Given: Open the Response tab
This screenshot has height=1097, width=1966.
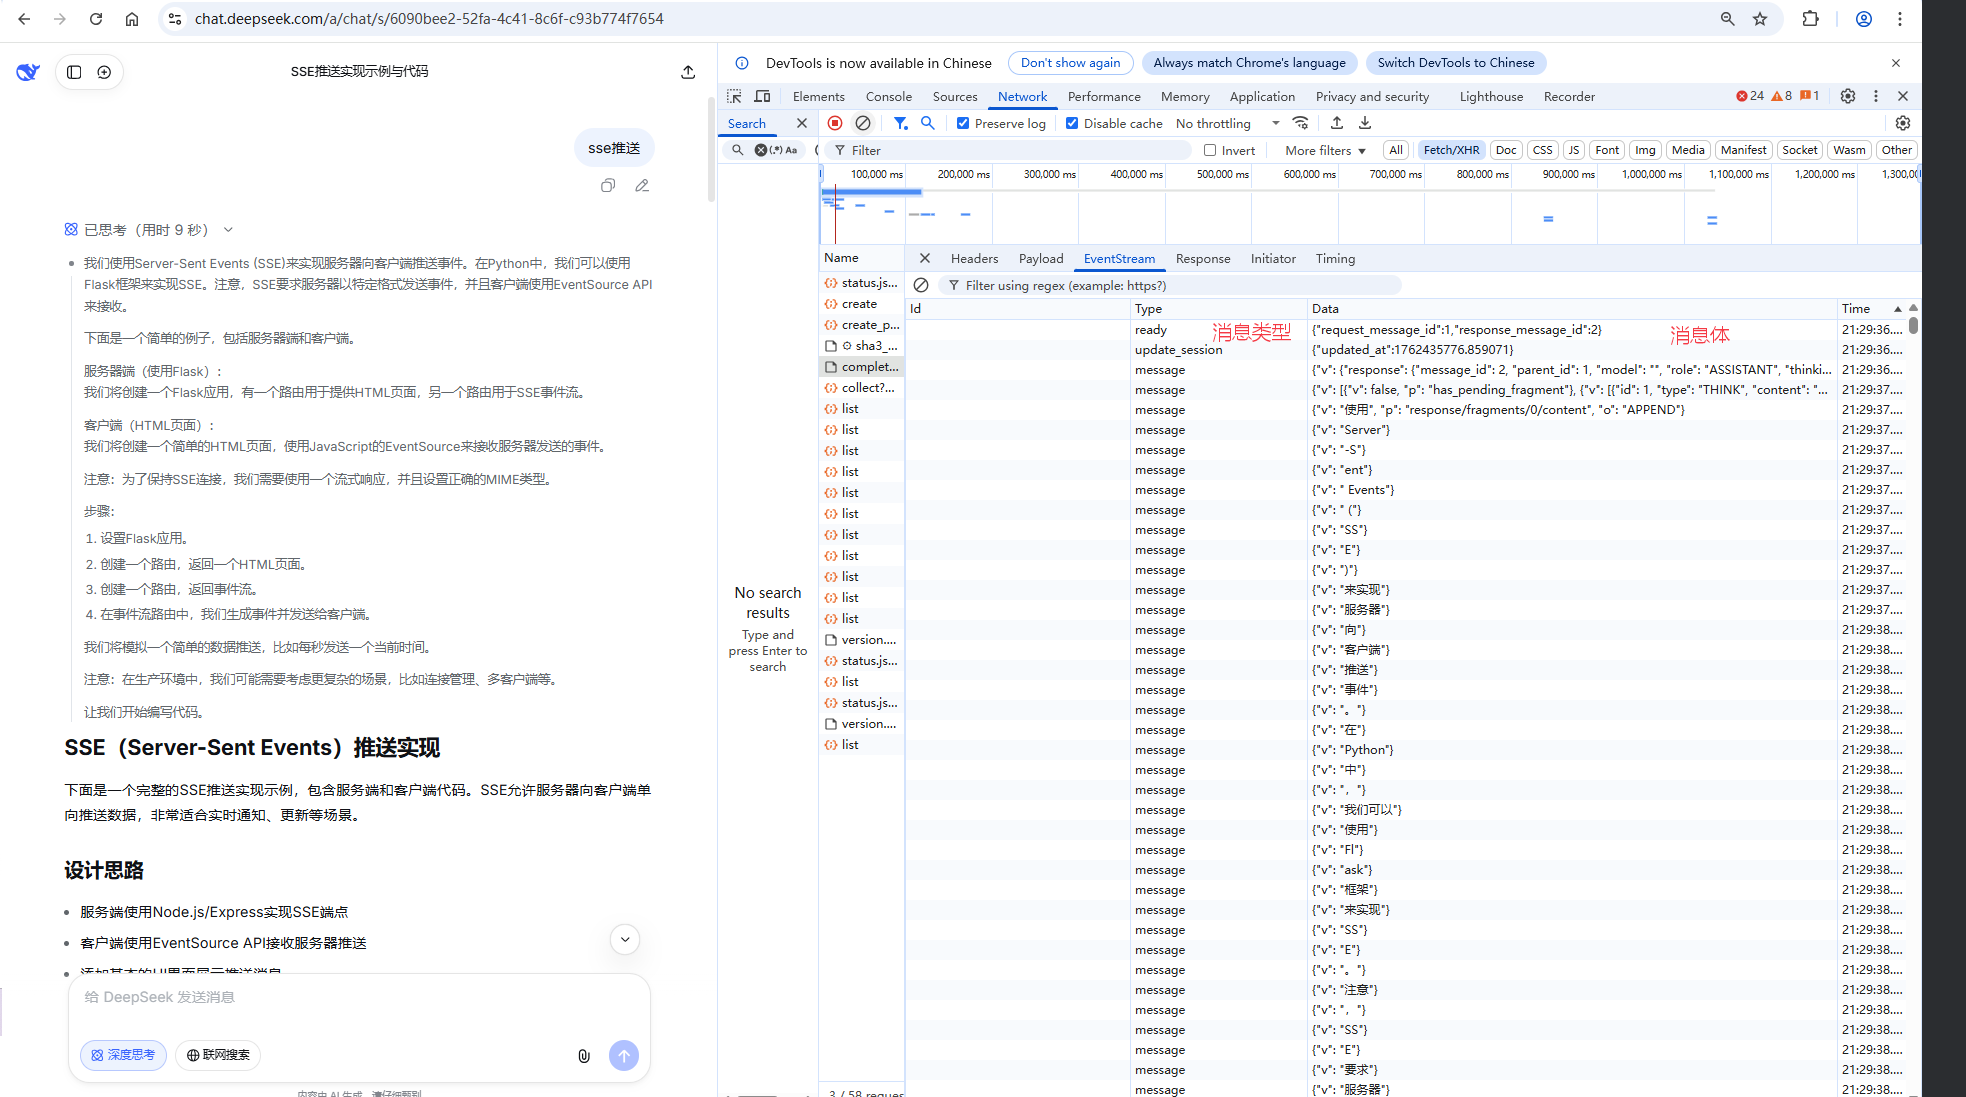Looking at the screenshot, I should pos(1202,258).
